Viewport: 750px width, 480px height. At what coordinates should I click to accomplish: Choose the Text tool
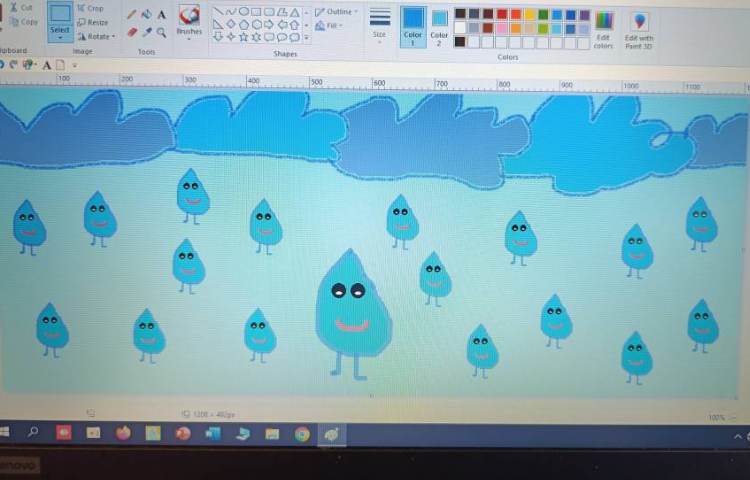click(161, 15)
